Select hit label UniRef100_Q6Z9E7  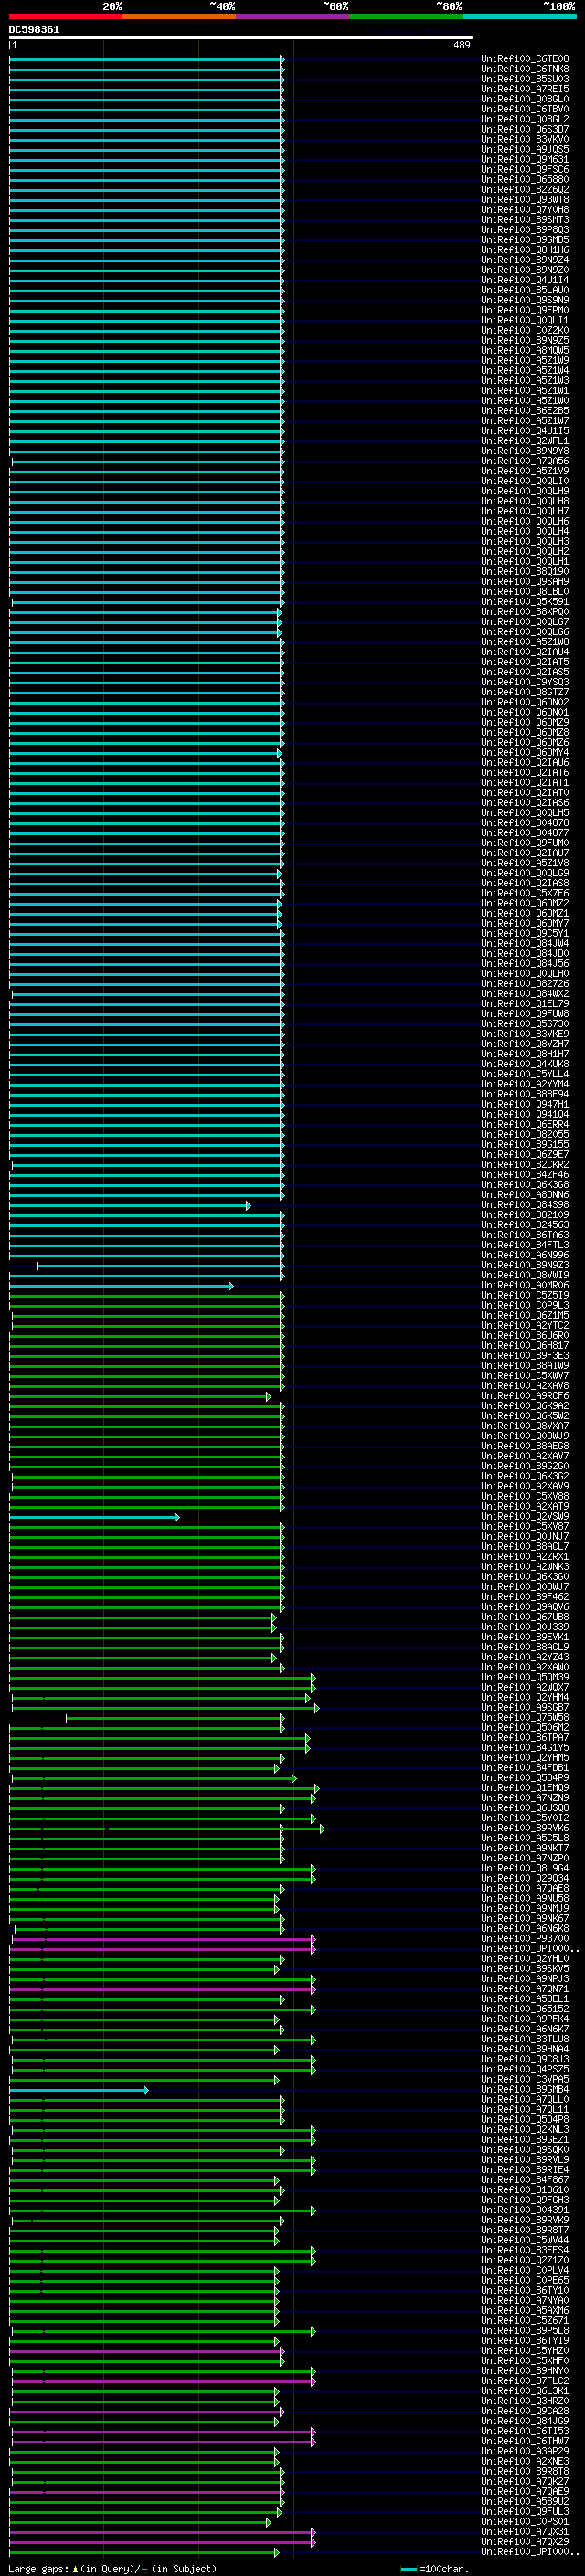click(525, 1155)
